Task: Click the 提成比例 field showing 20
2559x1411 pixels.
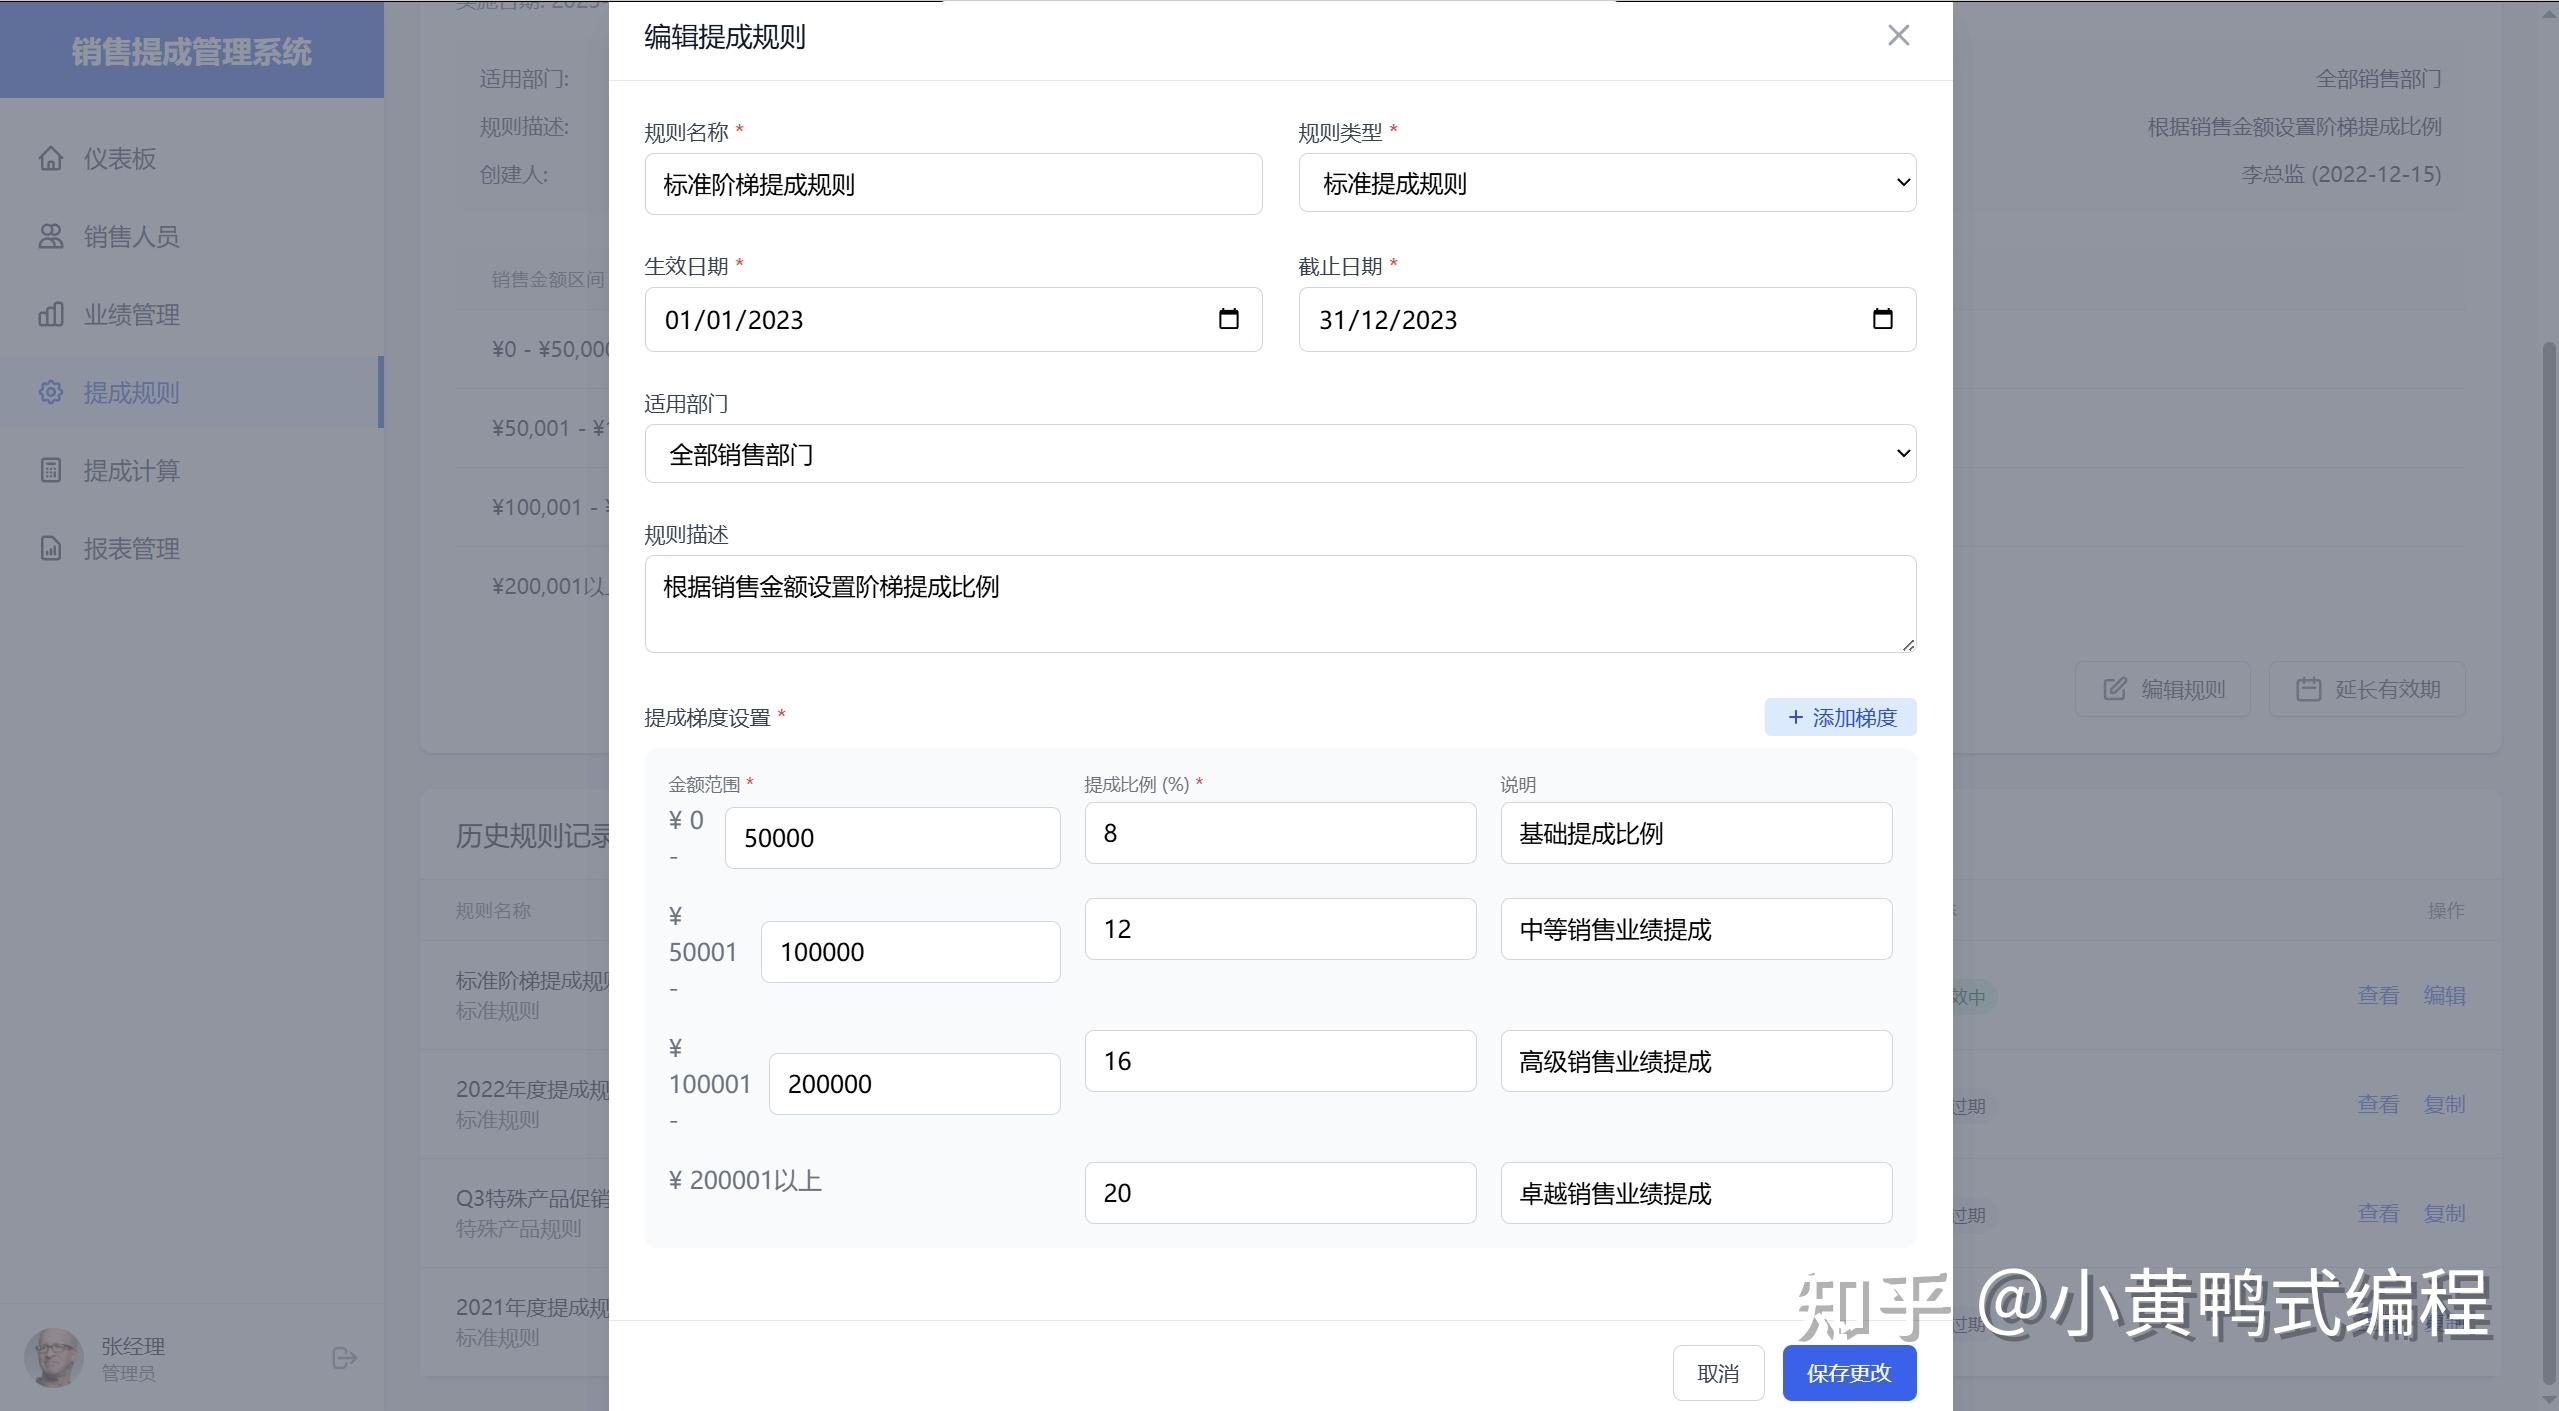Action: (1279, 1193)
